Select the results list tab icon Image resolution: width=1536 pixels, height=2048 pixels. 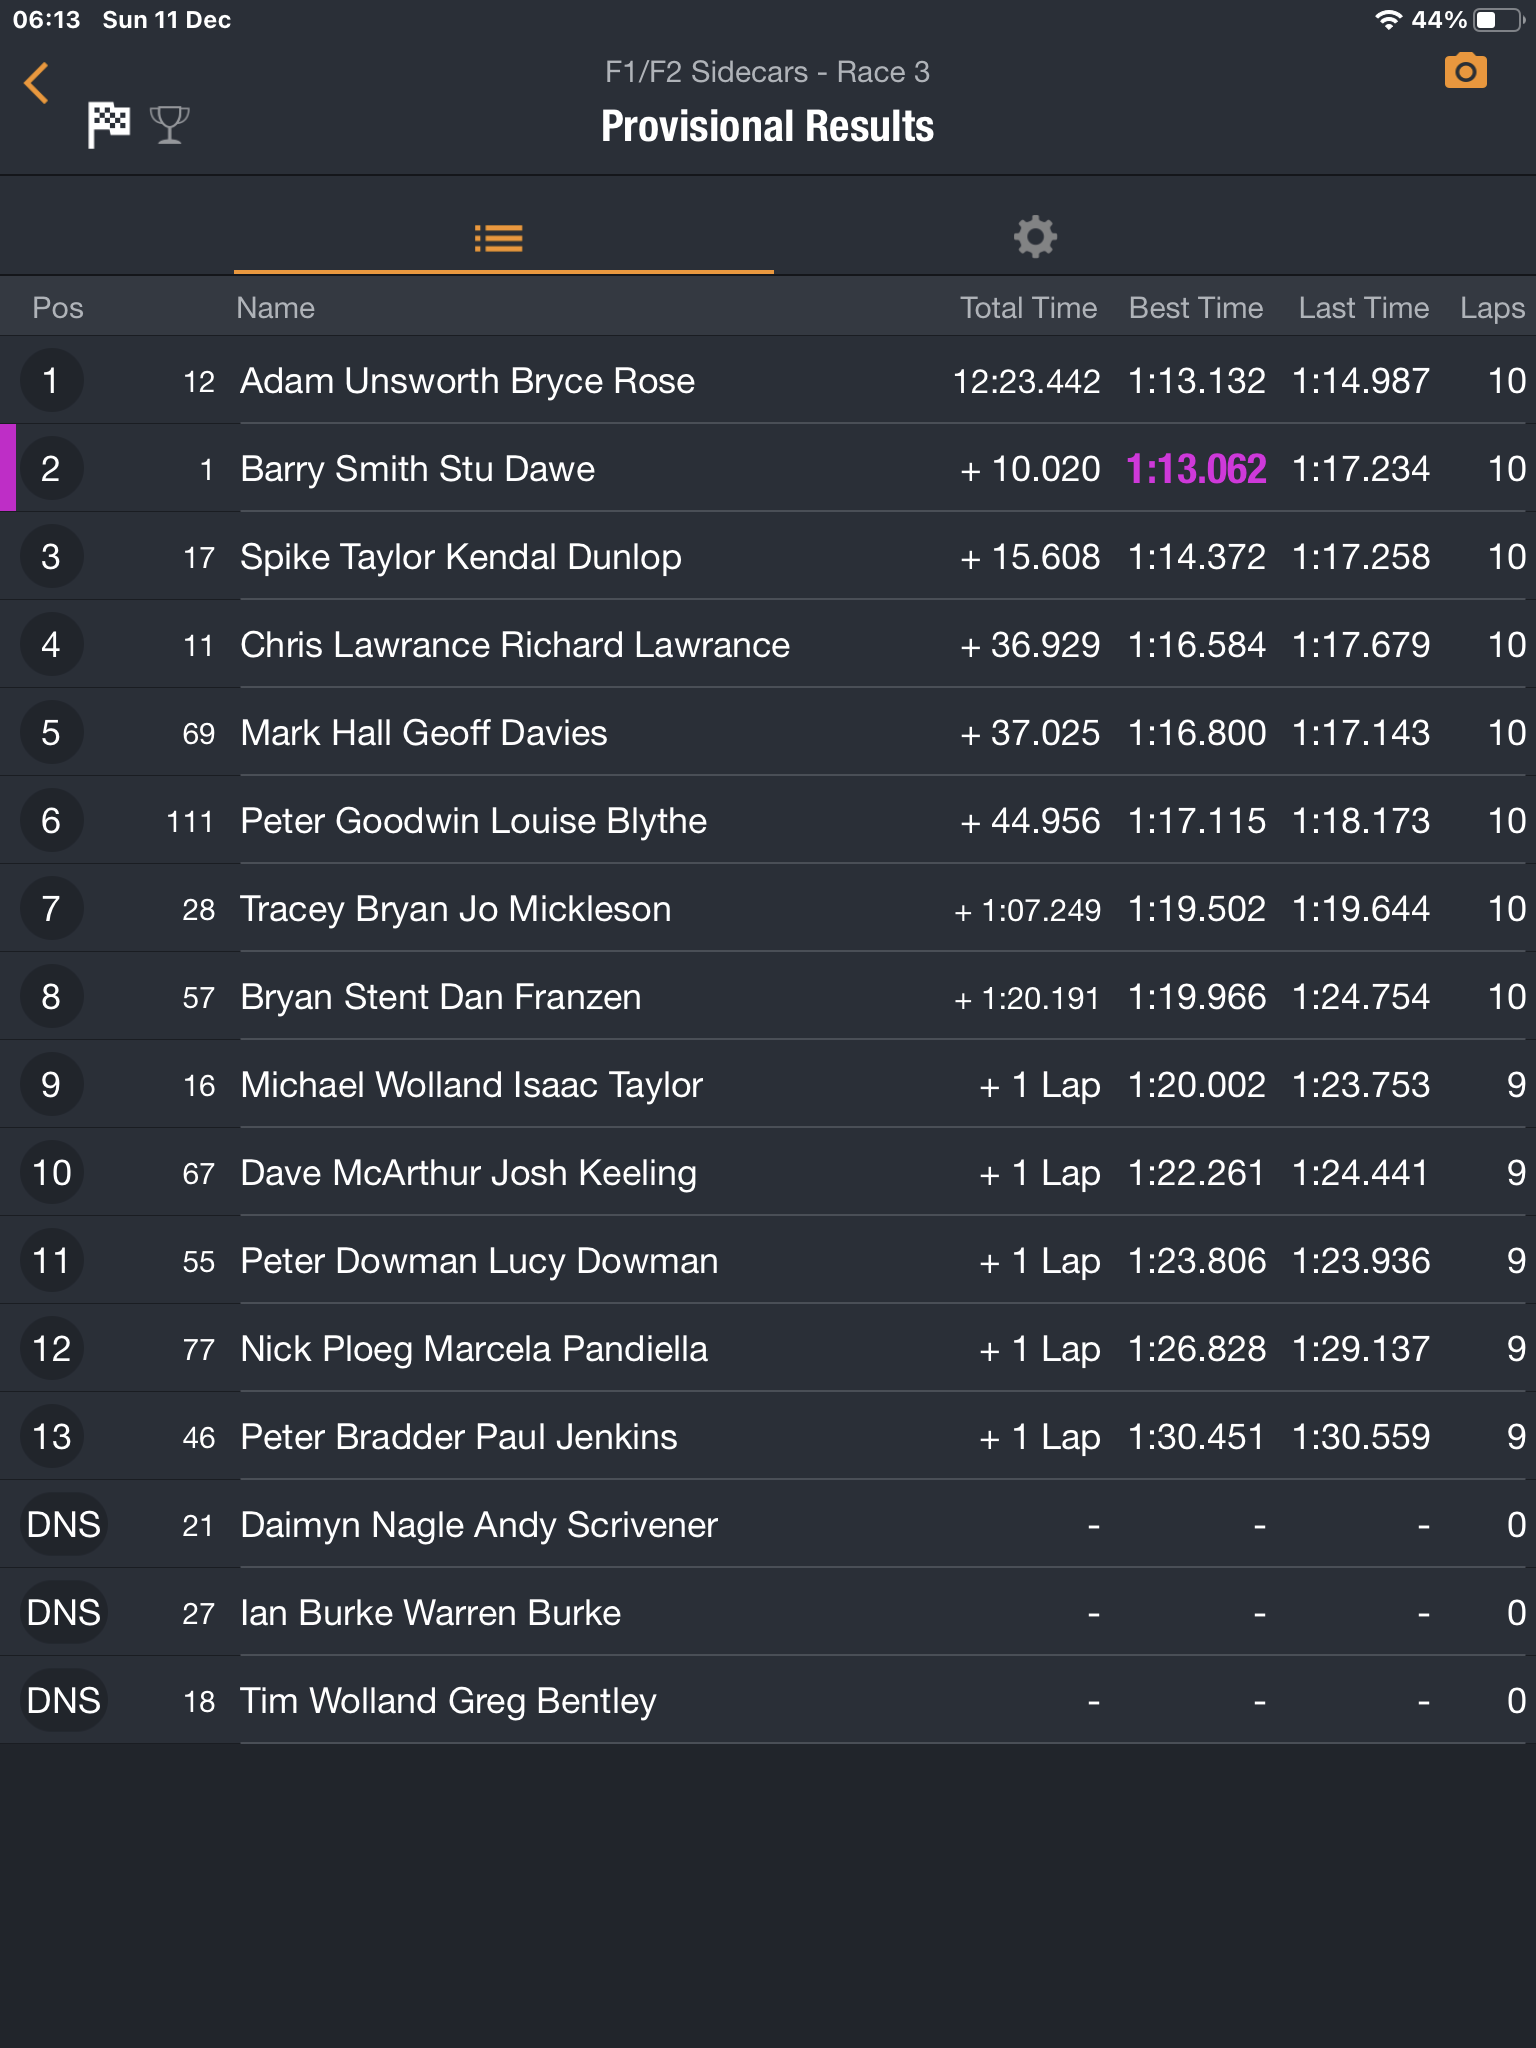point(498,238)
